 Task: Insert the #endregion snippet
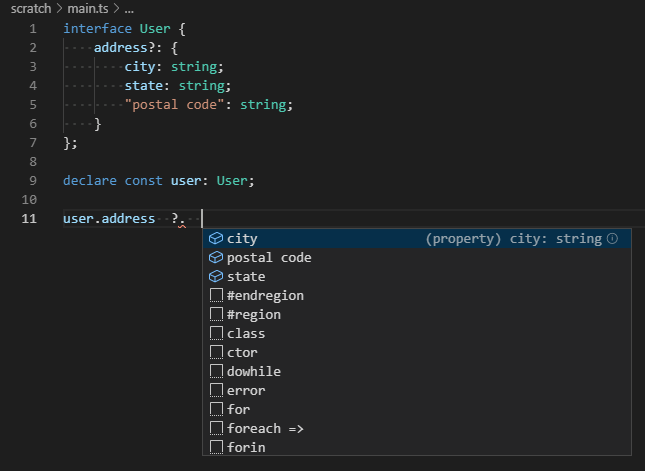(x=417, y=295)
